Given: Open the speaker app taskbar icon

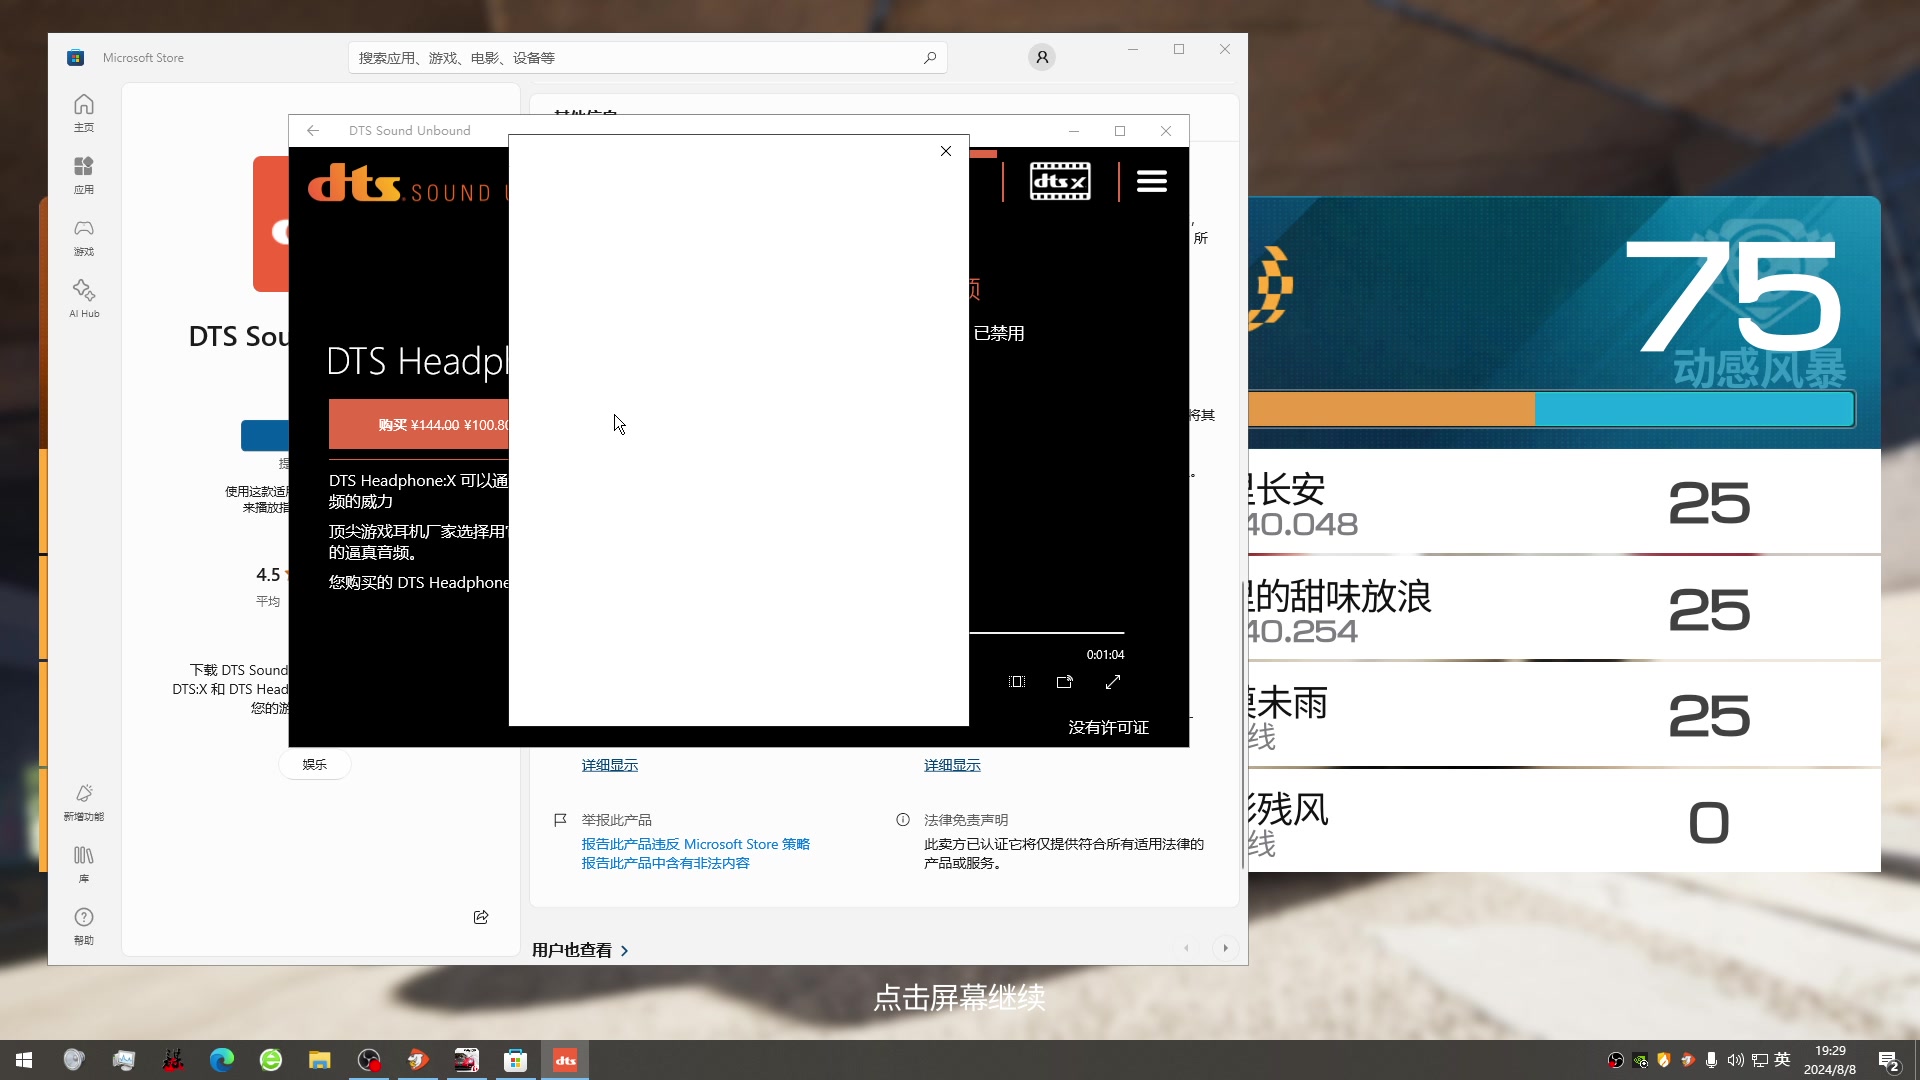Looking at the screenshot, I should coord(73,1060).
